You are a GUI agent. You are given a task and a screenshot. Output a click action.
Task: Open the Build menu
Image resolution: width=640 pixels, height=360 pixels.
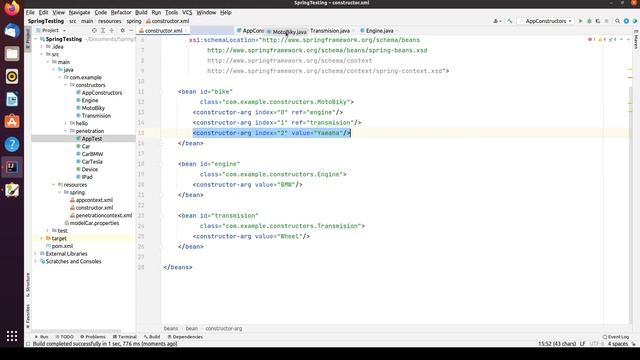point(141,12)
